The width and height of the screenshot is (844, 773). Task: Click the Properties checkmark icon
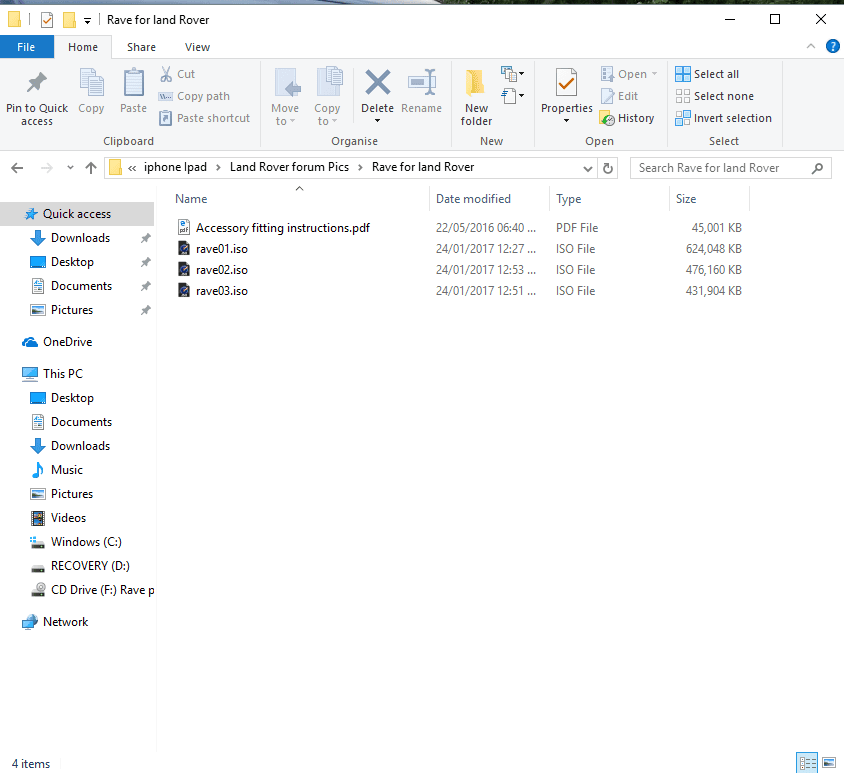(566, 83)
